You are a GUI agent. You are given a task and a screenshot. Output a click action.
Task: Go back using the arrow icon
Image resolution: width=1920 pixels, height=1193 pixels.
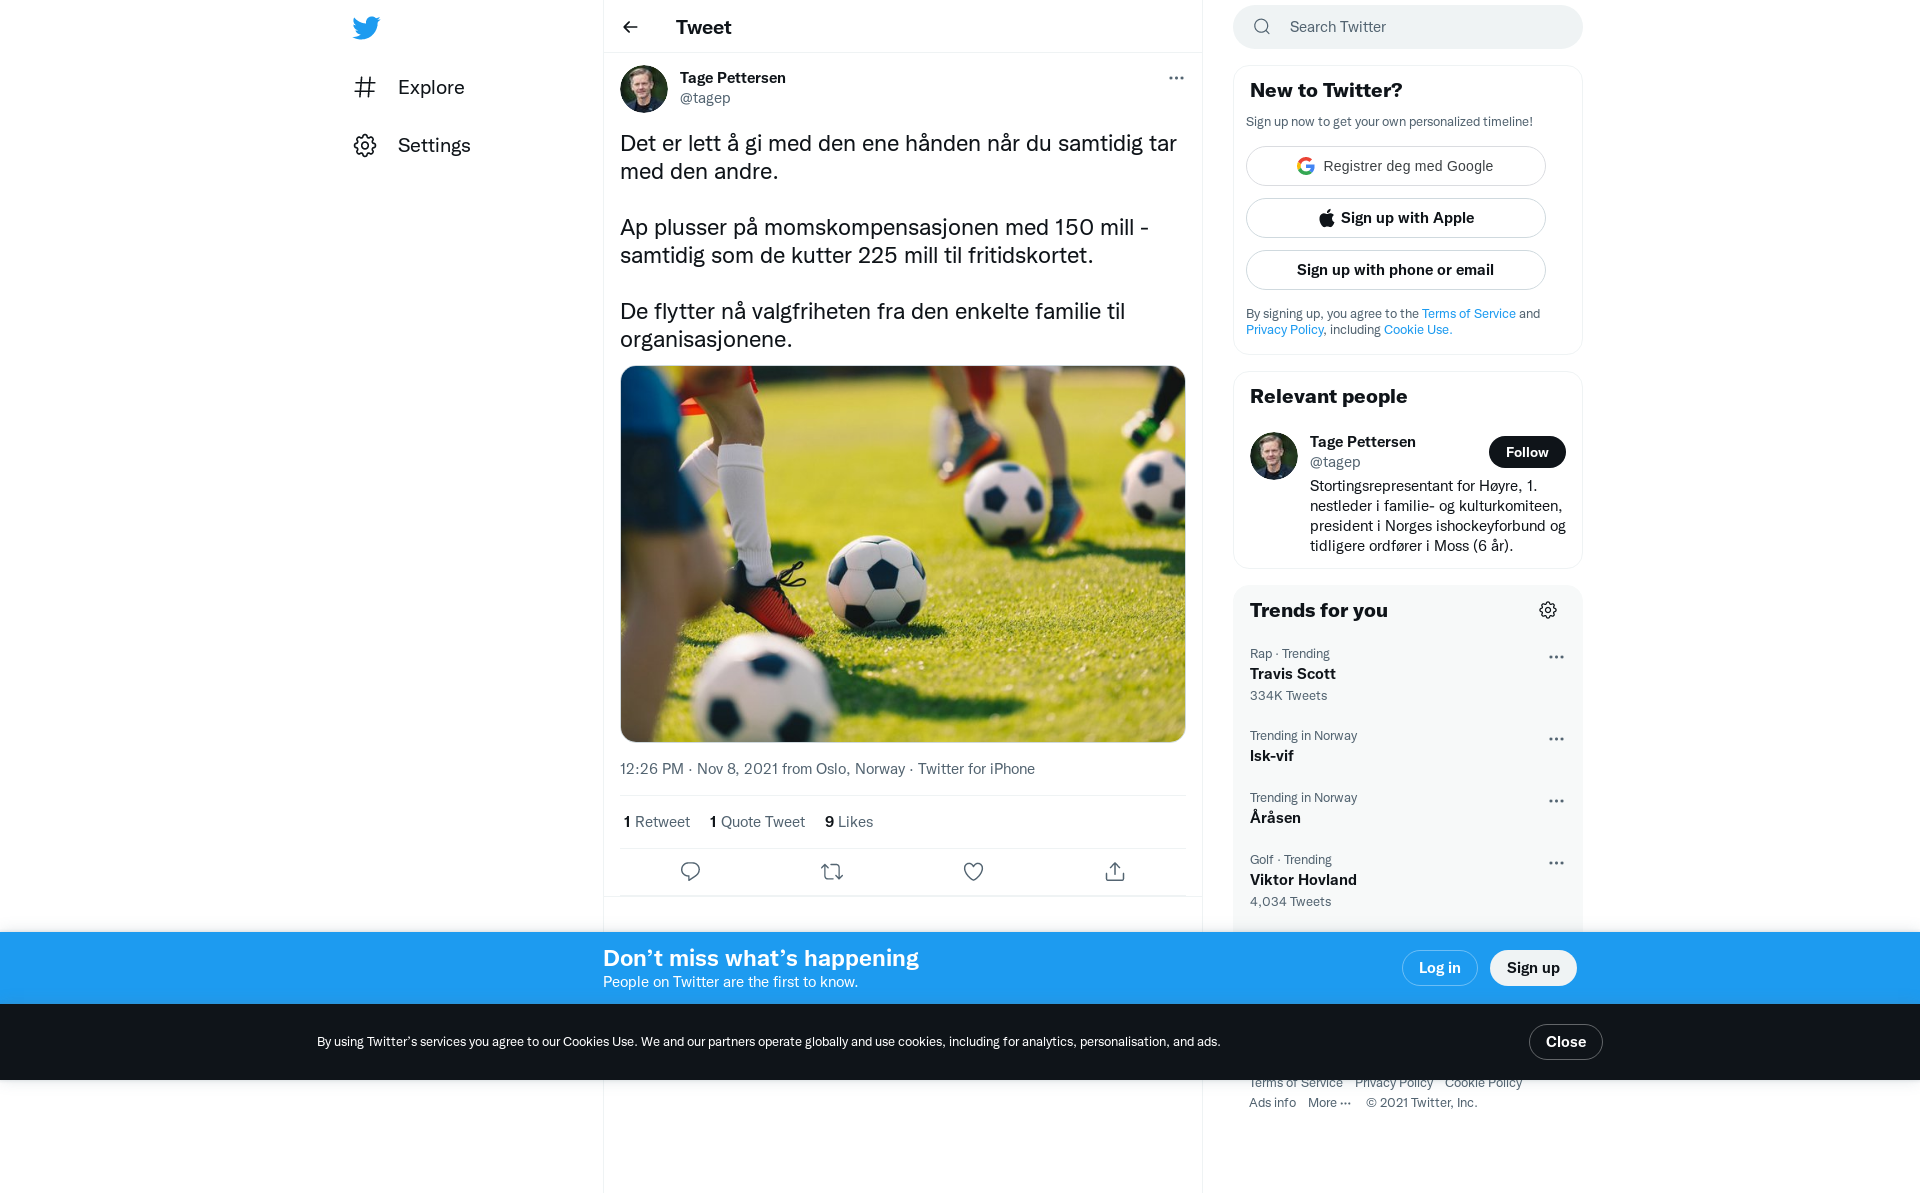(630, 27)
